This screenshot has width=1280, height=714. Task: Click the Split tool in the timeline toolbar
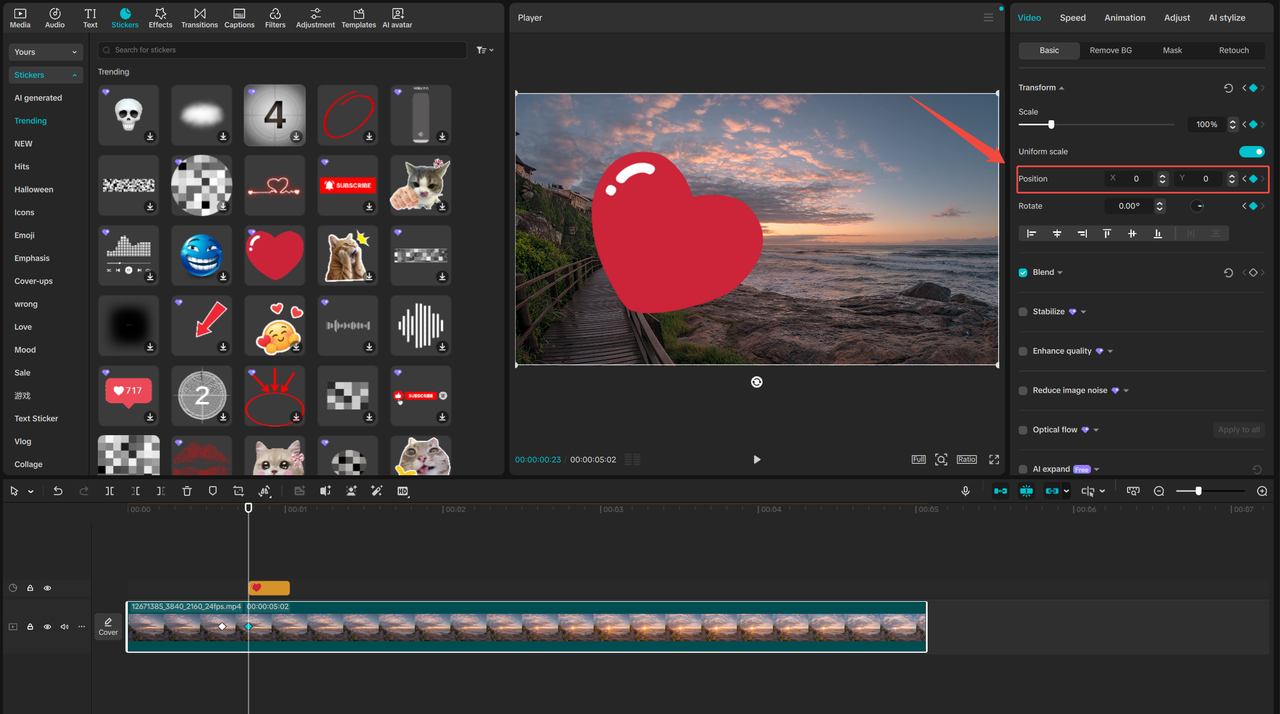111,491
